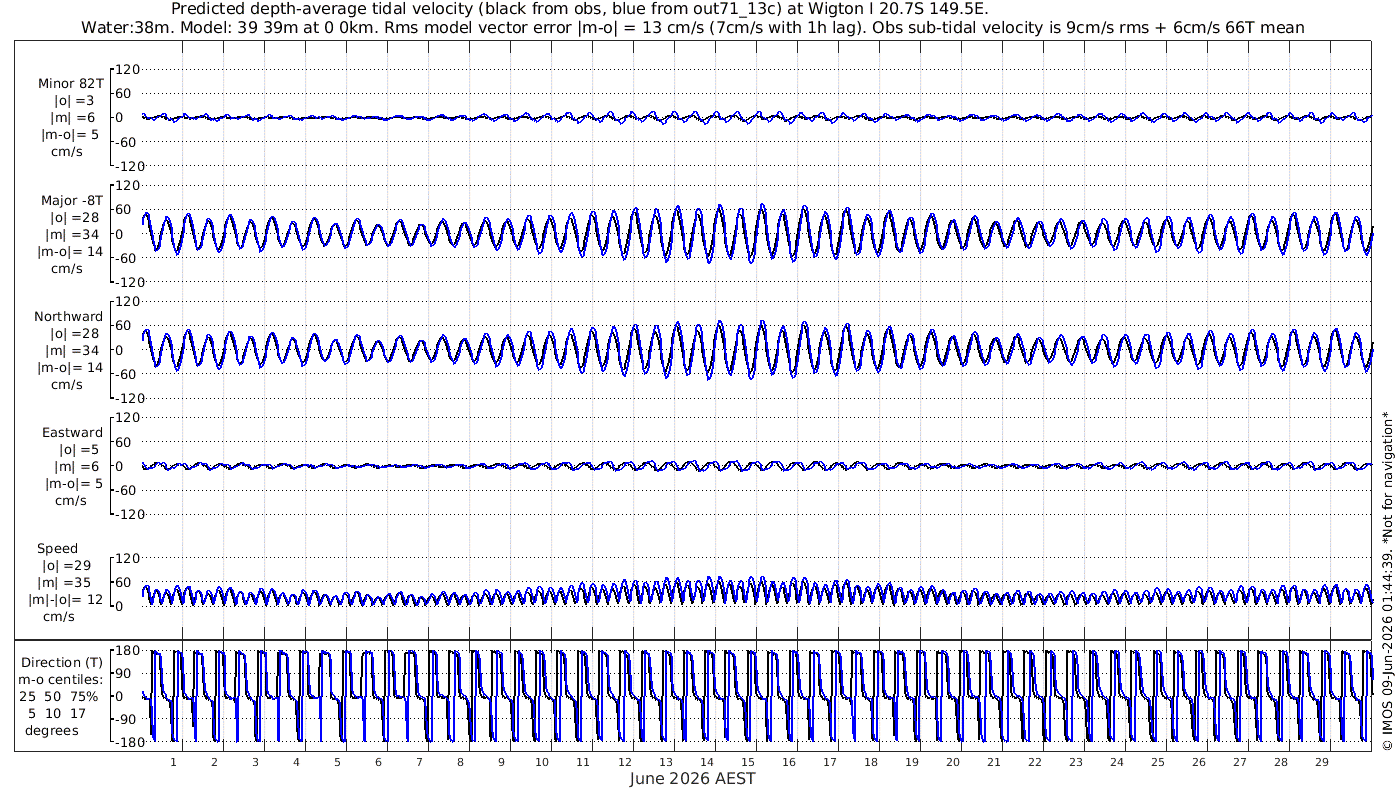The width and height of the screenshot is (1400, 800).
Task: Select the Minor 82T panel label
Action: click(70, 84)
